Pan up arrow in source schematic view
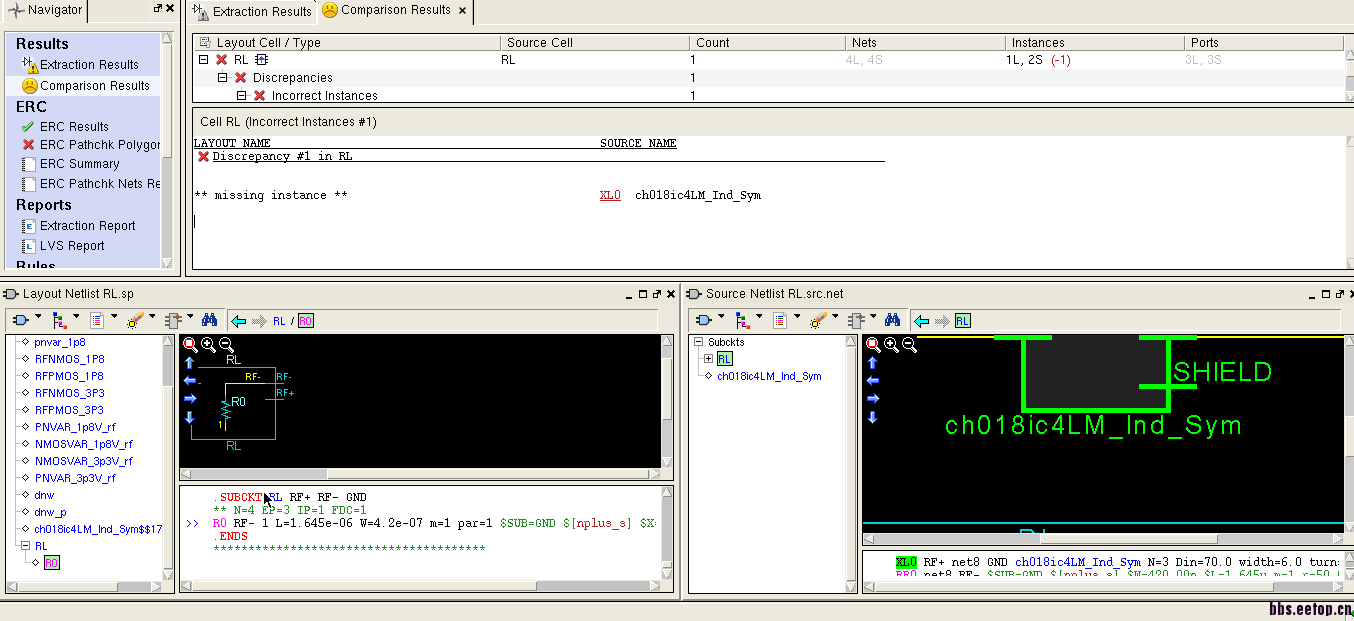 [872, 363]
